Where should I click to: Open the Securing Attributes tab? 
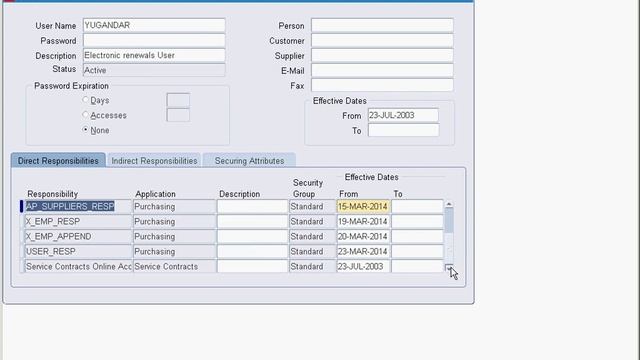[249, 160]
